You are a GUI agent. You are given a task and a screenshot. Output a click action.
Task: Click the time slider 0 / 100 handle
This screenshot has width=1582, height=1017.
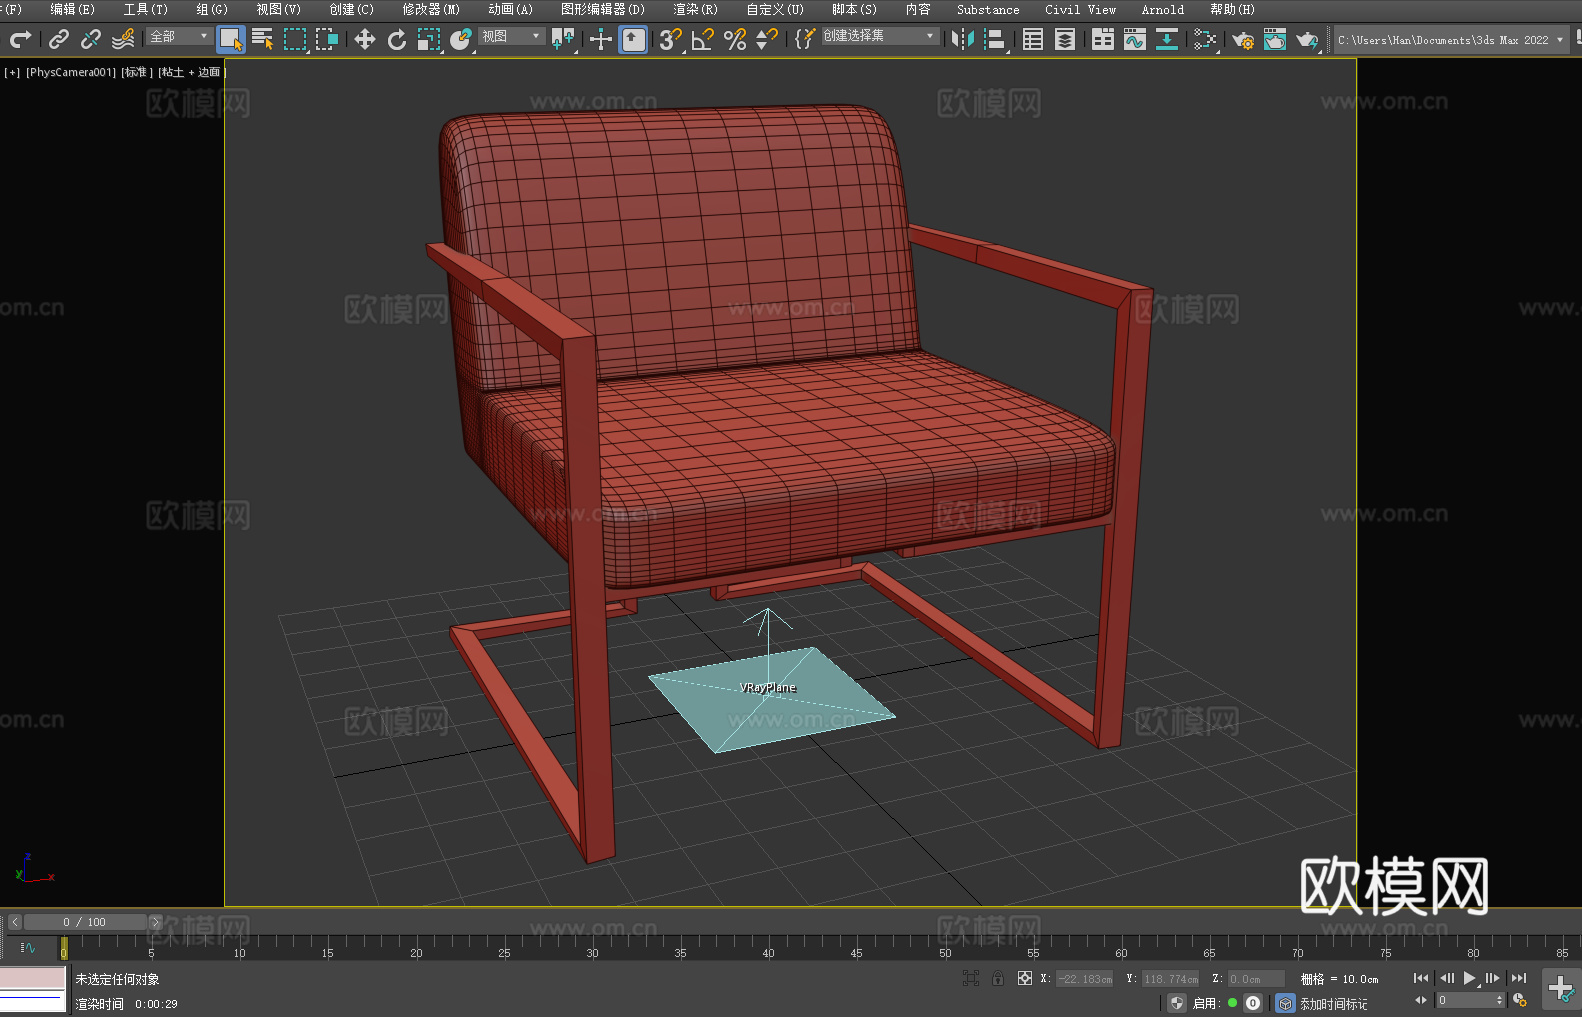(85, 922)
